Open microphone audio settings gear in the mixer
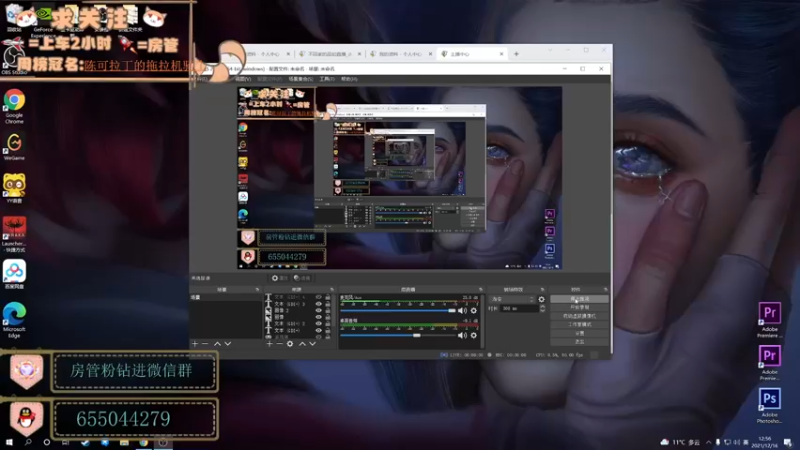This screenshot has width=800, height=450. click(x=474, y=310)
